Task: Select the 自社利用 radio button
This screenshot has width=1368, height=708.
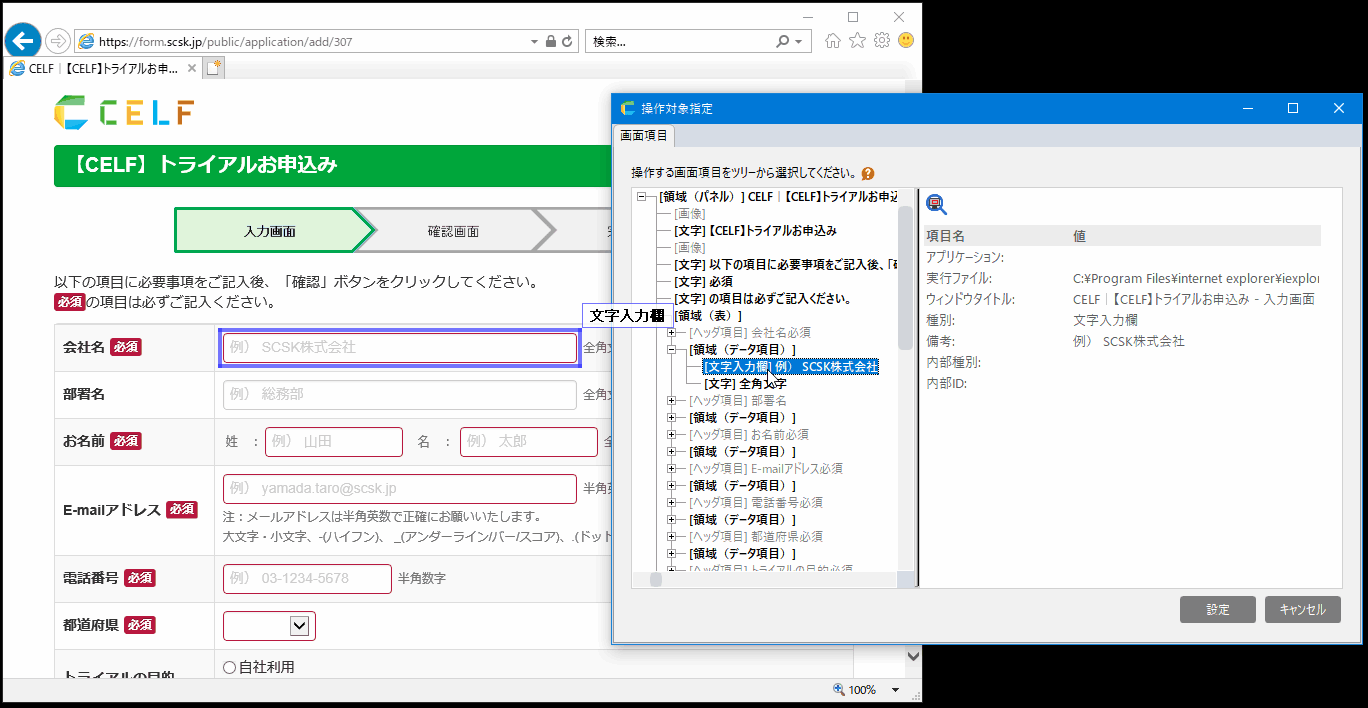Action: [x=229, y=667]
